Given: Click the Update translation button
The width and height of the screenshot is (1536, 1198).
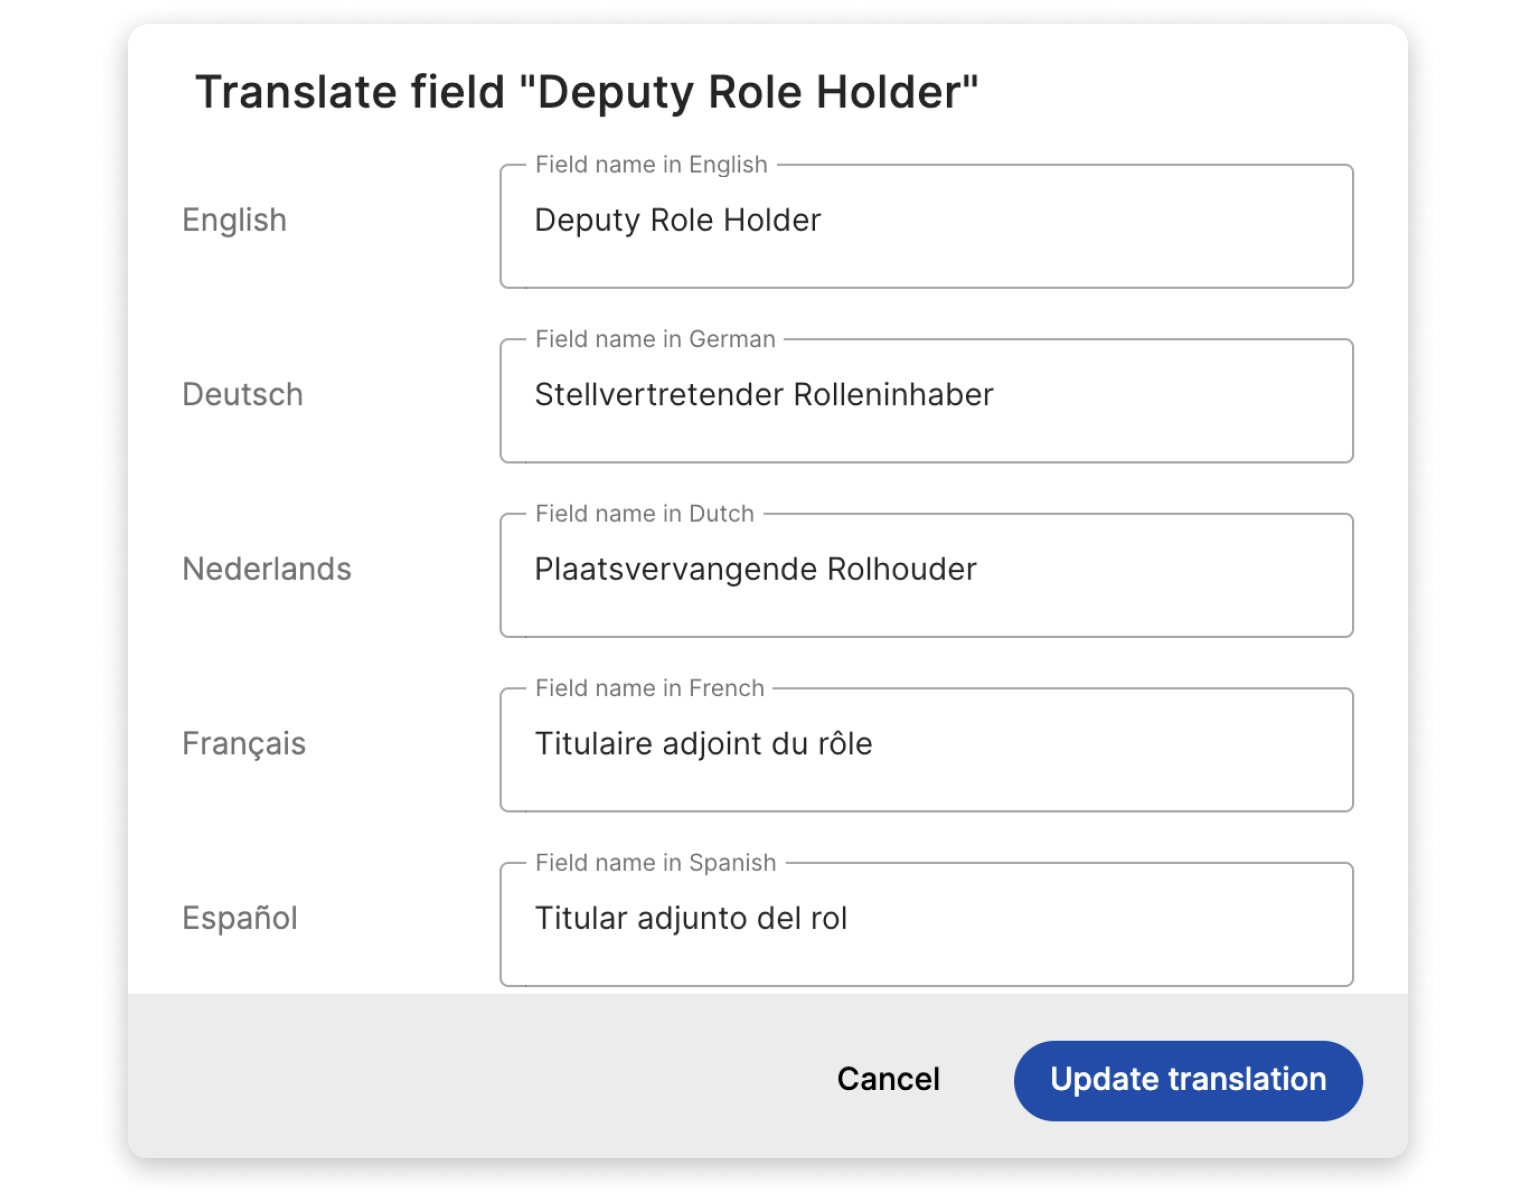Looking at the screenshot, I should point(1187,1080).
